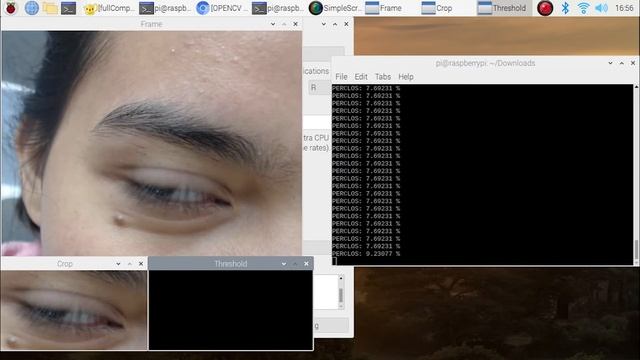Viewport: 640px width, 360px height.
Task: Click the Frame window title bar
Action: tap(151, 24)
